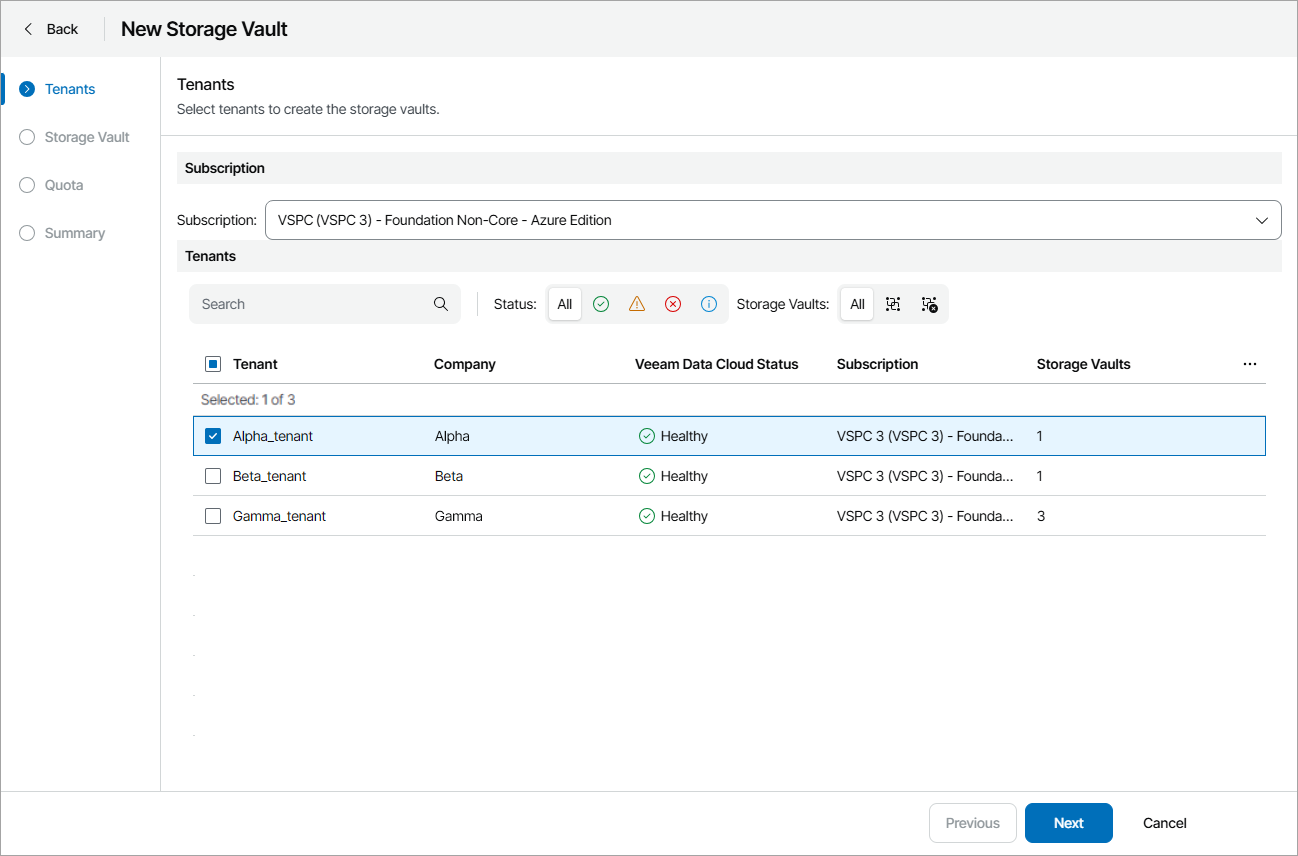Filter tenants by Error status icon
The height and width of the screenshot is (856, 1298).
pyautogui.click(x=673, y=304)
